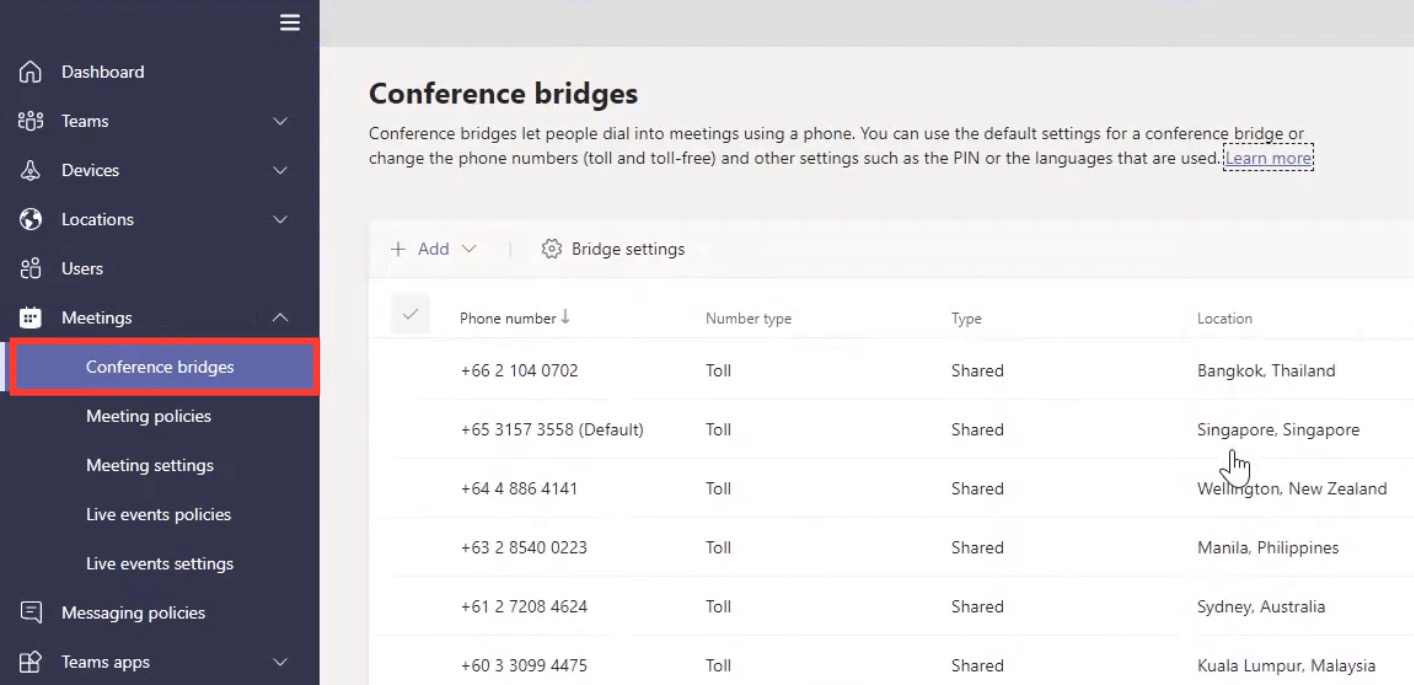
Task: Click Wellington, New Zealand location cell
Action: click(1292, 488)
